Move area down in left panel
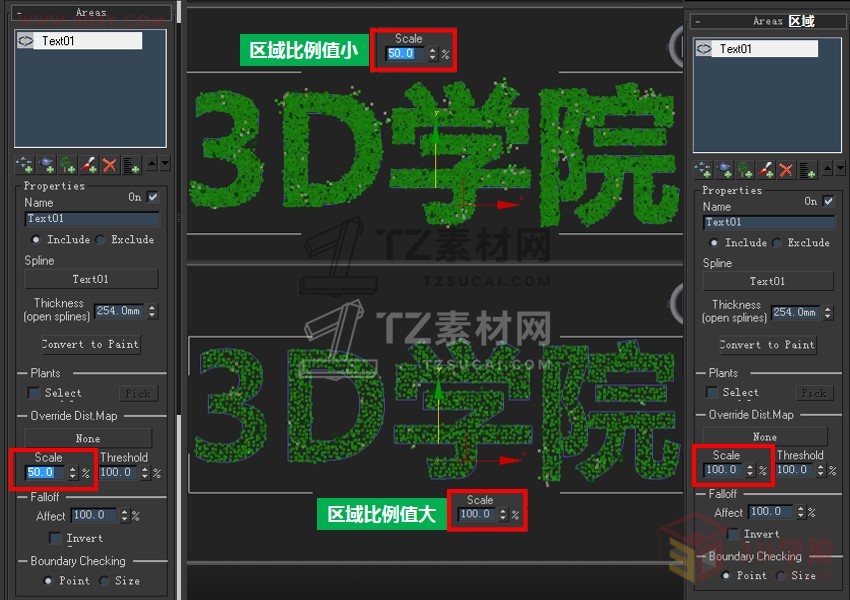 [165, 163]
